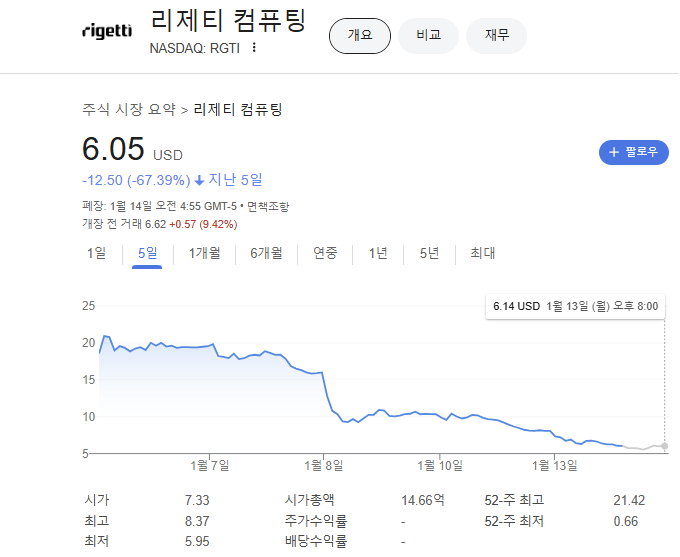Switch chart to 6개월 range
Screen dimensions: 680x557
point(266,253)
